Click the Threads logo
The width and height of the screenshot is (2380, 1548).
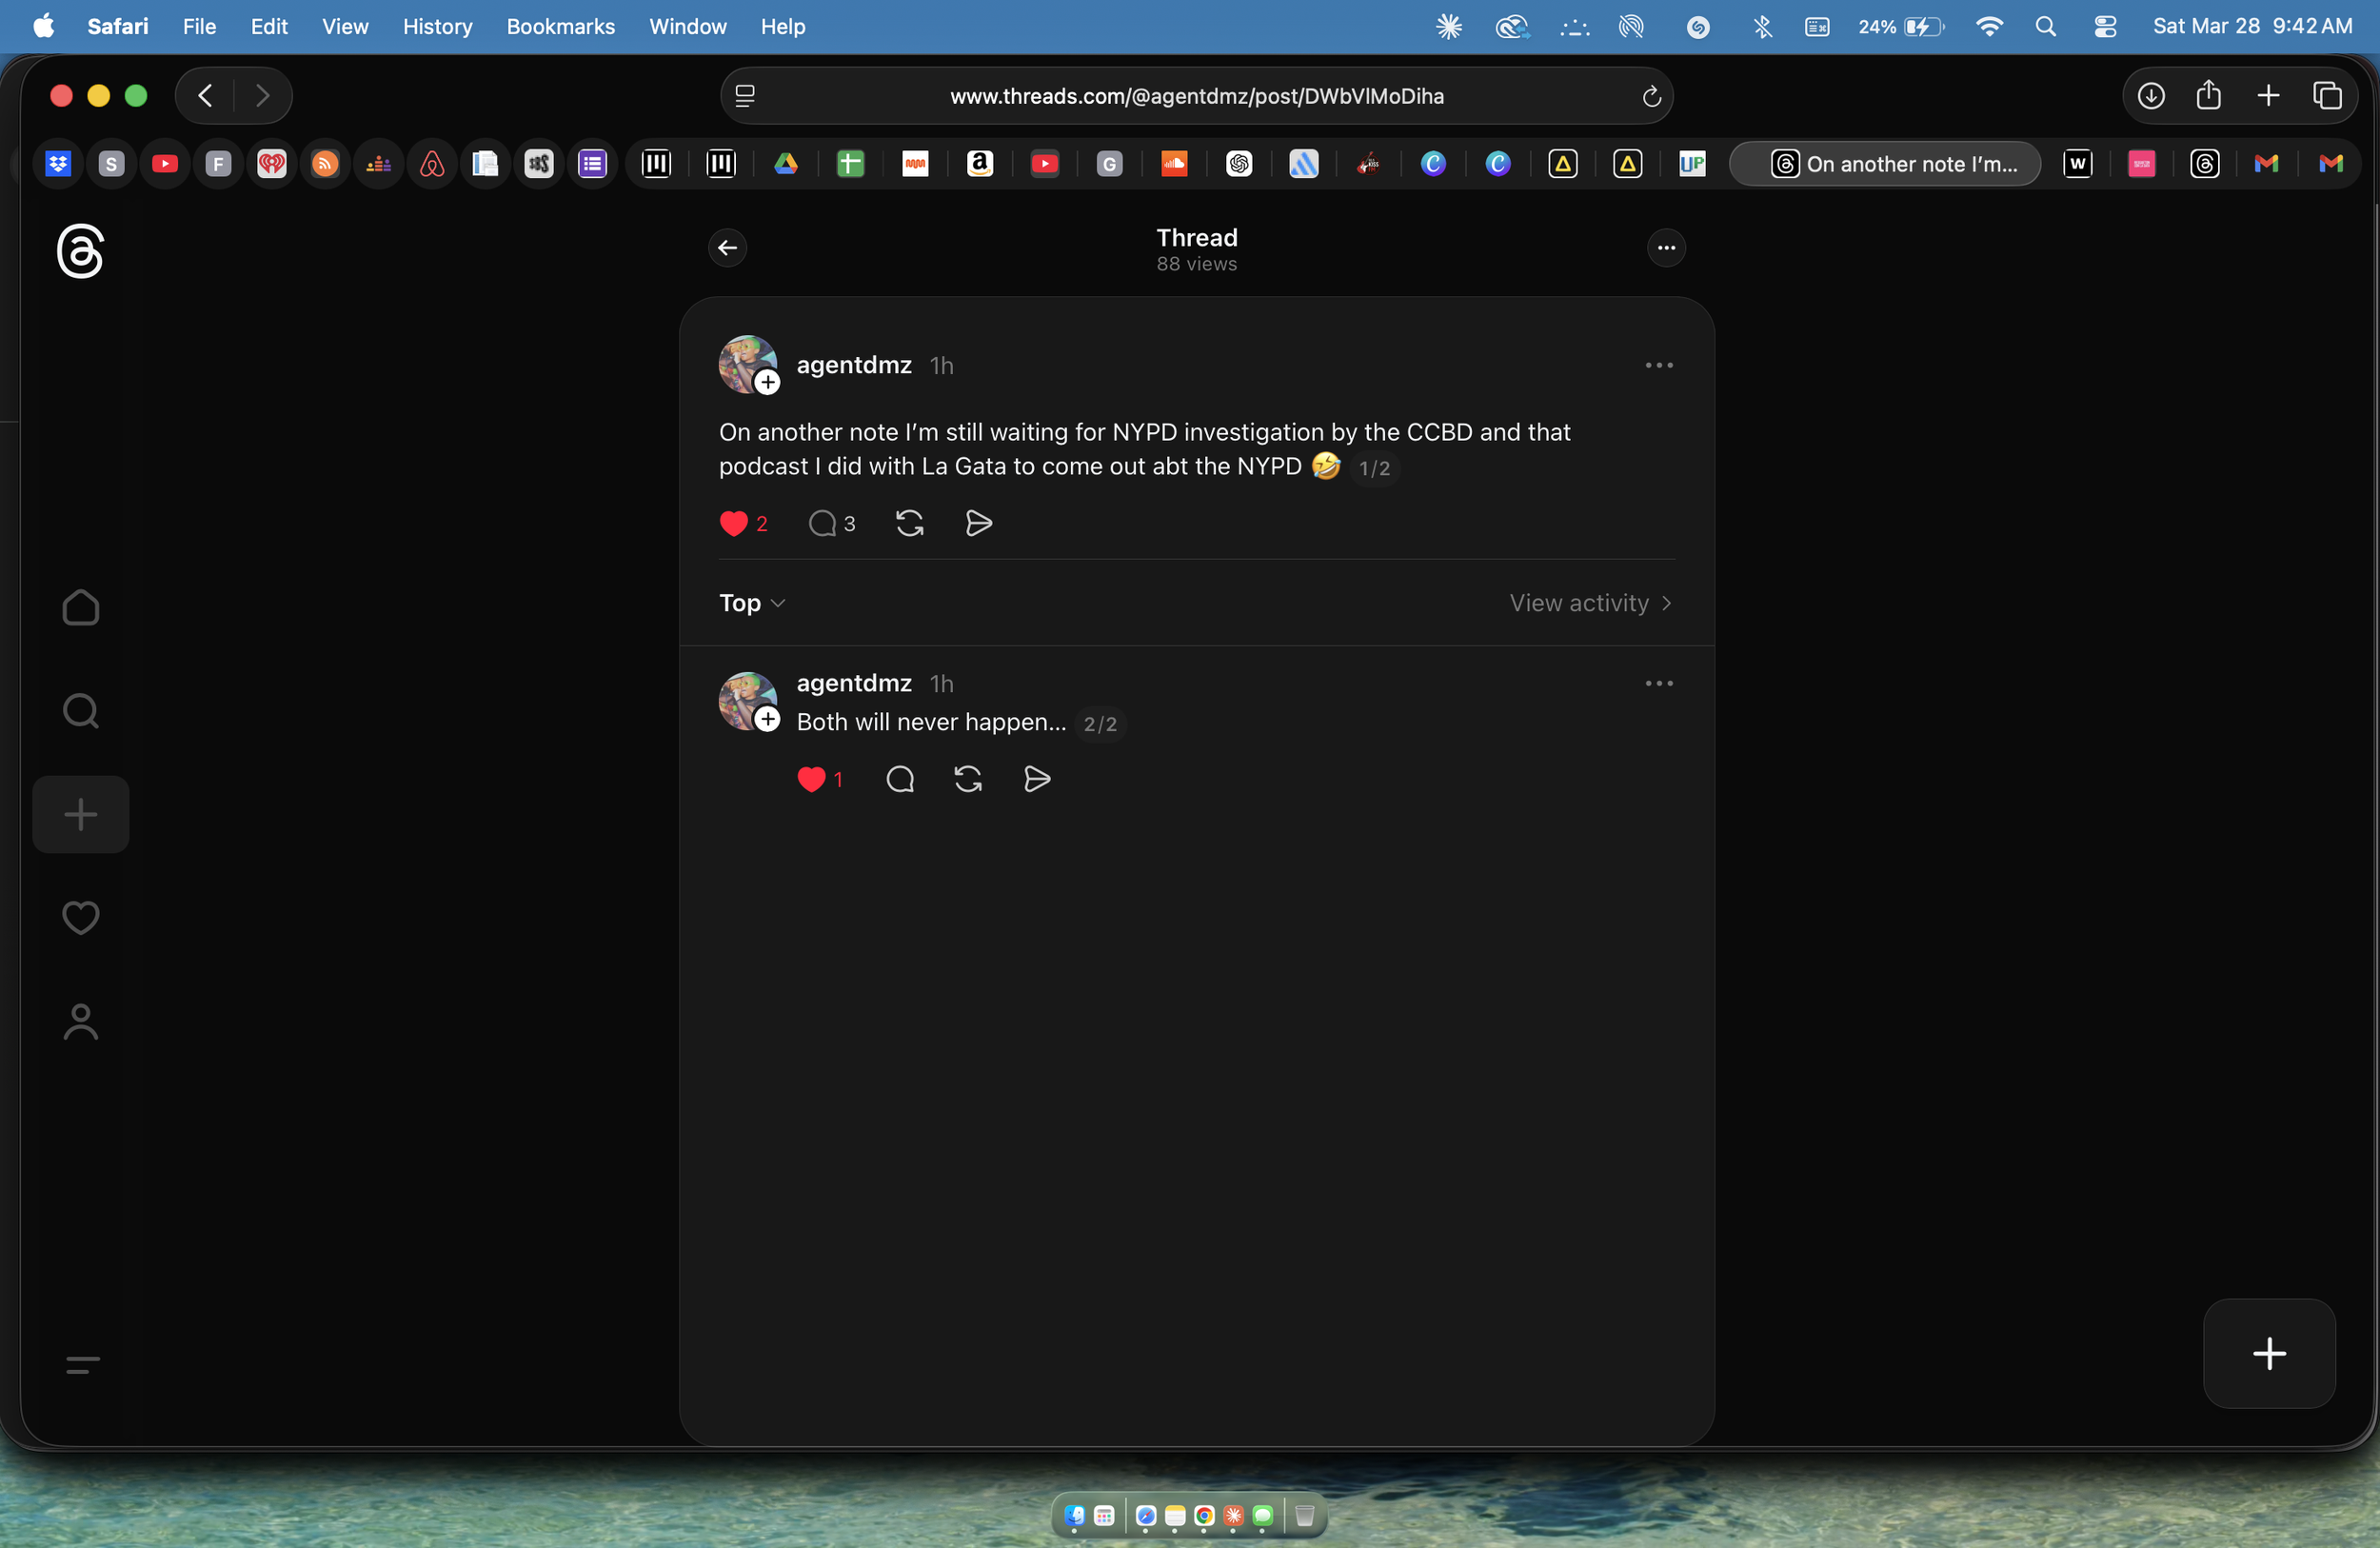click(x=80, y=250)
